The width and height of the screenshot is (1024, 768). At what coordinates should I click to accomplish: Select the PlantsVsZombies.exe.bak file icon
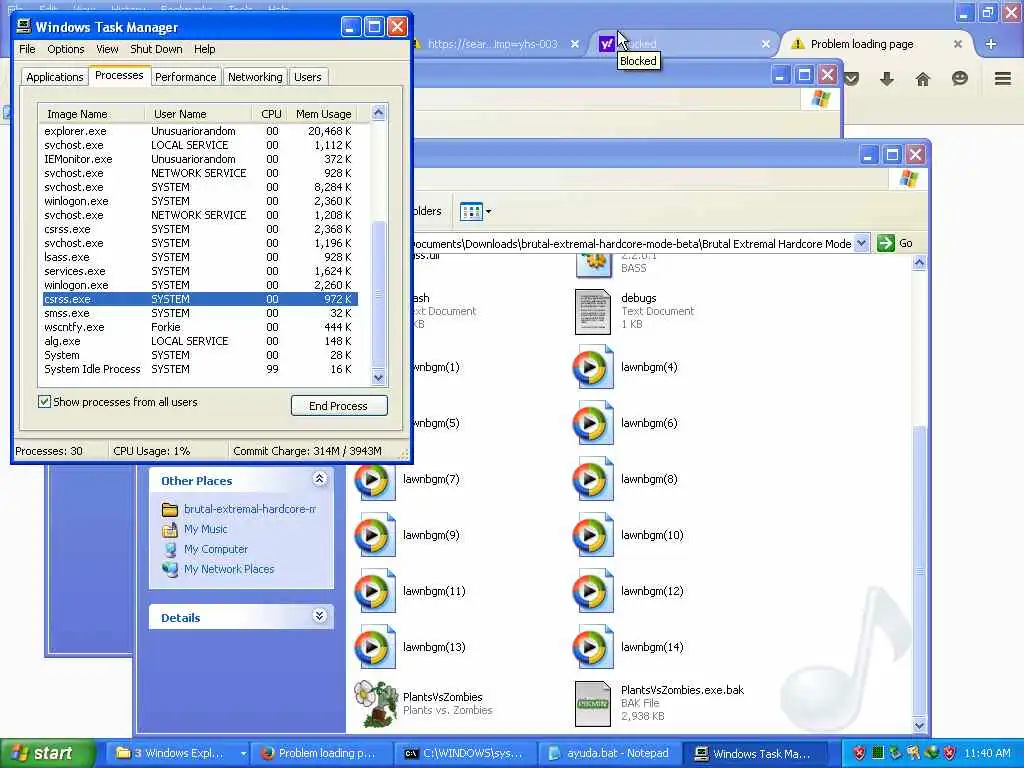[592, 703]
